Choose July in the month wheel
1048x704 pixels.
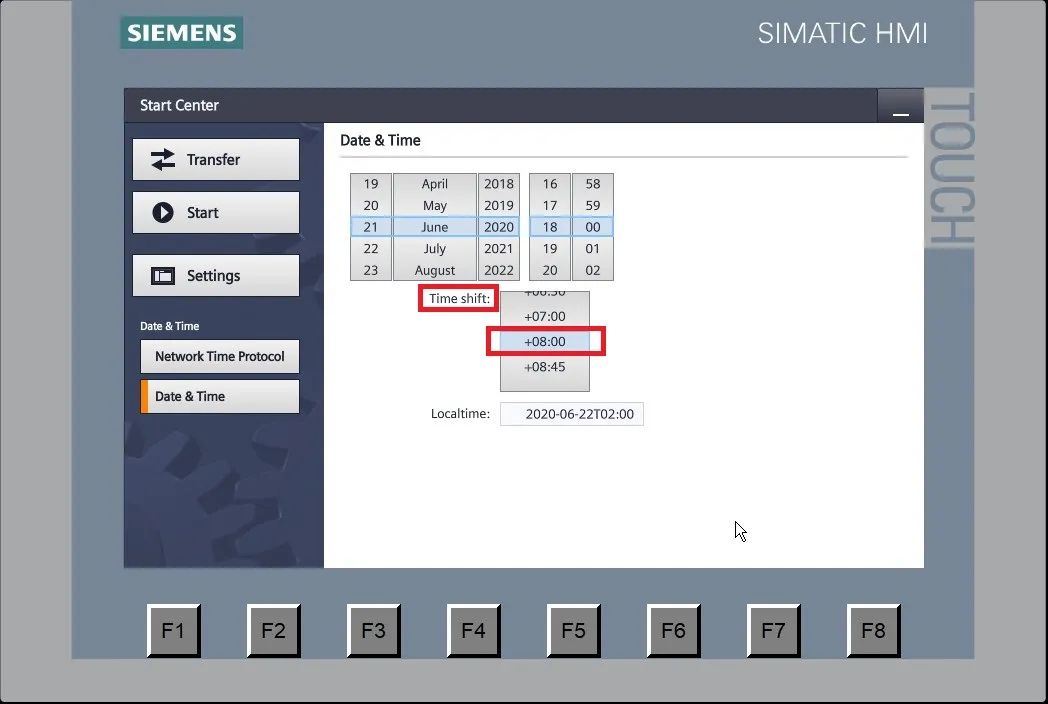click(434, 249)
